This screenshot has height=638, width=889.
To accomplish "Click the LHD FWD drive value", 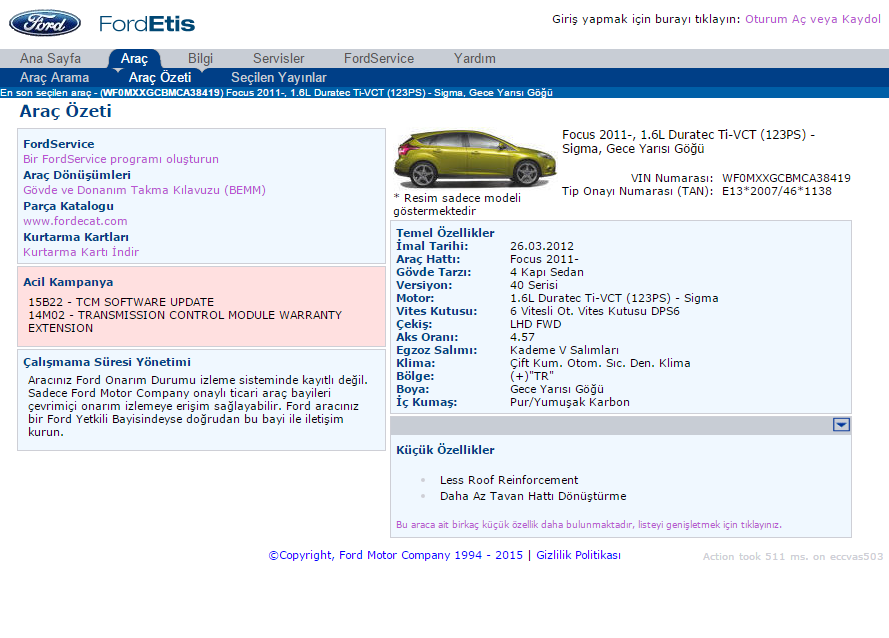I will (x=535, y=324).
